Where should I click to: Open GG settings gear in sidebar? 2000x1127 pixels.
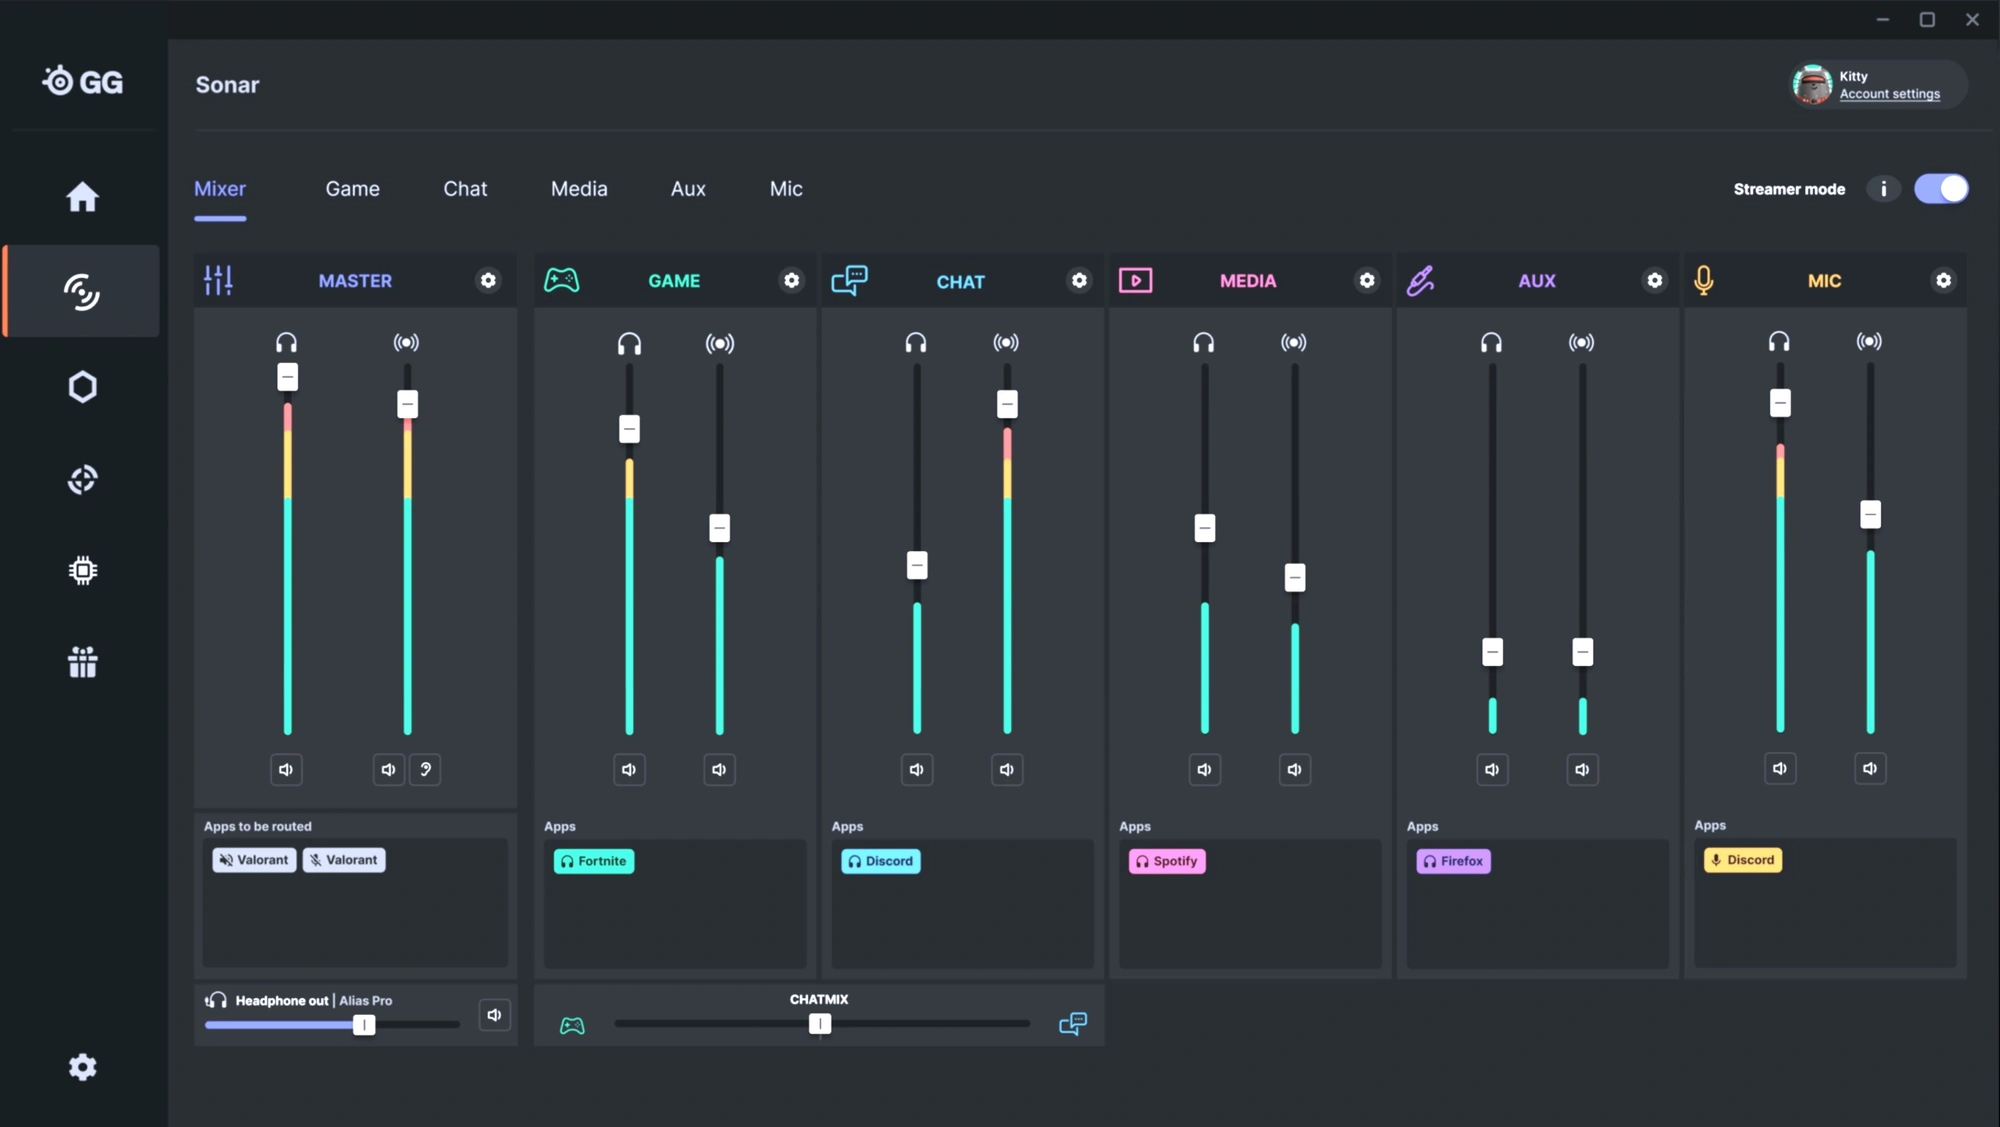(x=83, y=1067)
